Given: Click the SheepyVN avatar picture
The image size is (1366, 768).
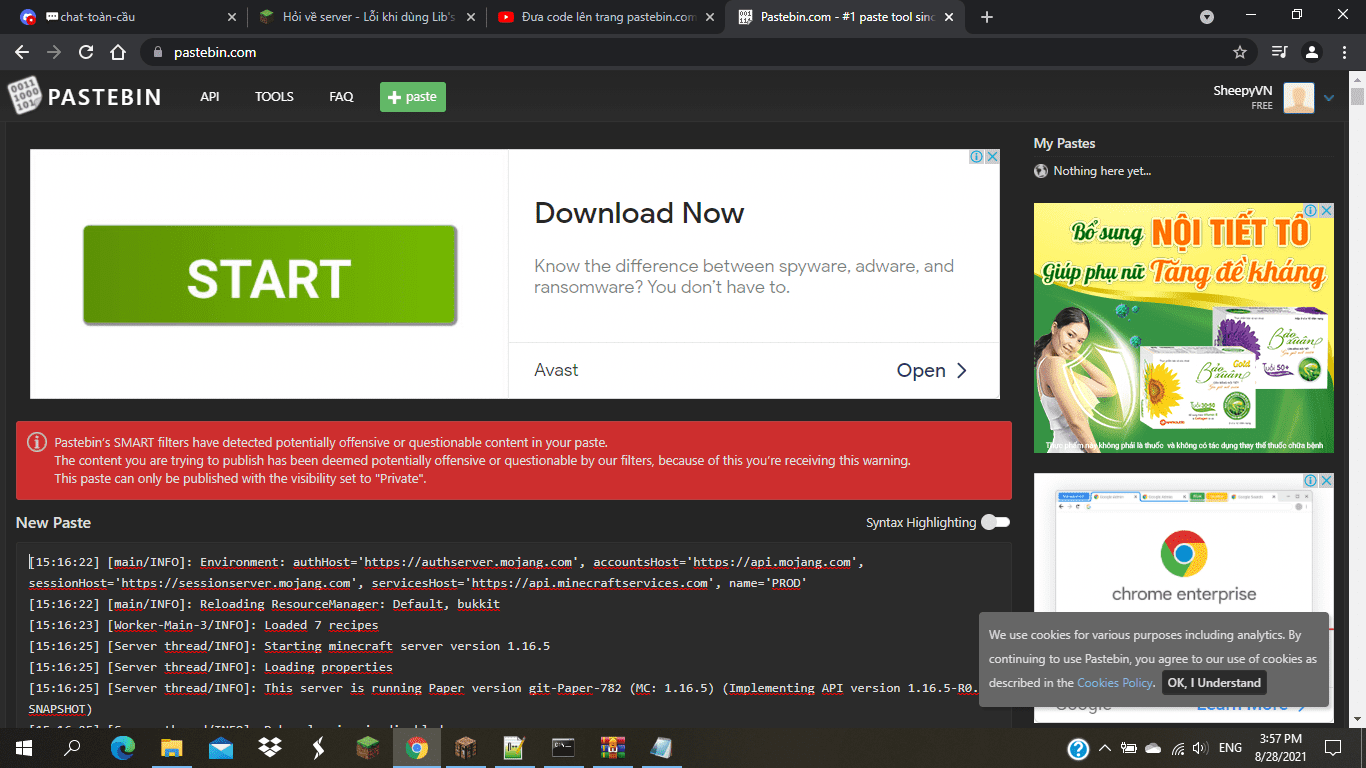Looking at the screenshot, I should (x=1299, y=97).
